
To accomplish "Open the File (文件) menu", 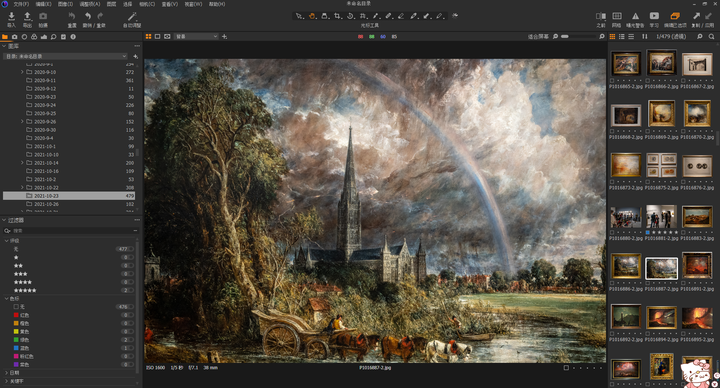I will click(21, 4).
